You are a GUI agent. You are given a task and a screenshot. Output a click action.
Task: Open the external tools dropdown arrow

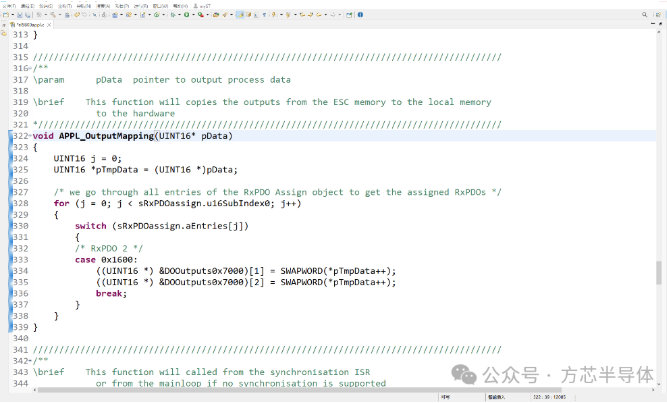[208, 14]
